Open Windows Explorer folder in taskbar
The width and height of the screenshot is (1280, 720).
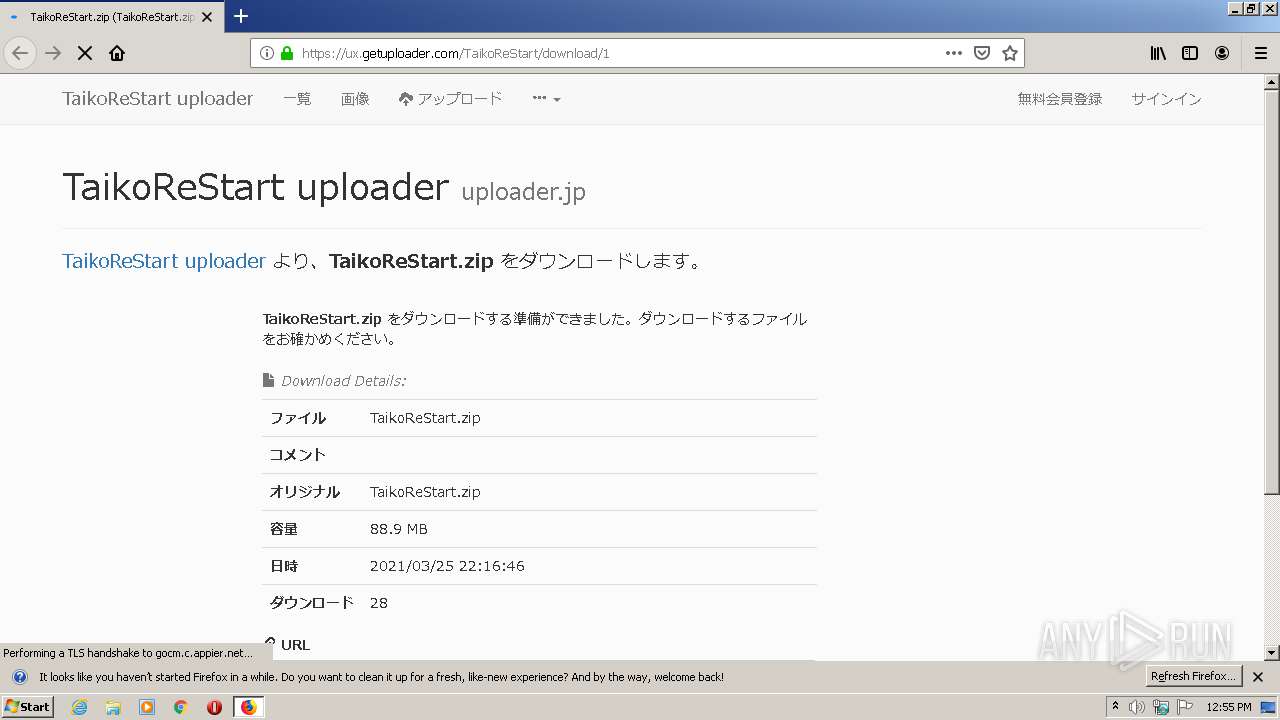coord(113,707)
